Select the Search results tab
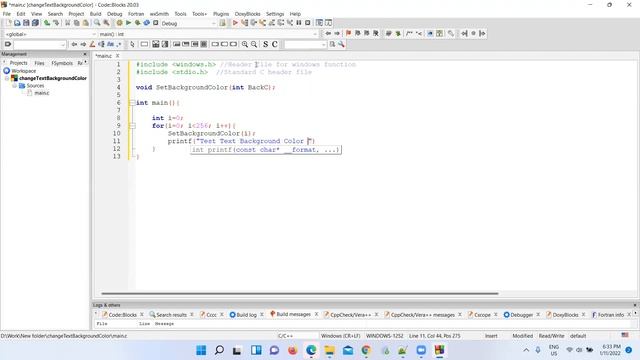This screenshot has height=360, width=640. point(168,315)
